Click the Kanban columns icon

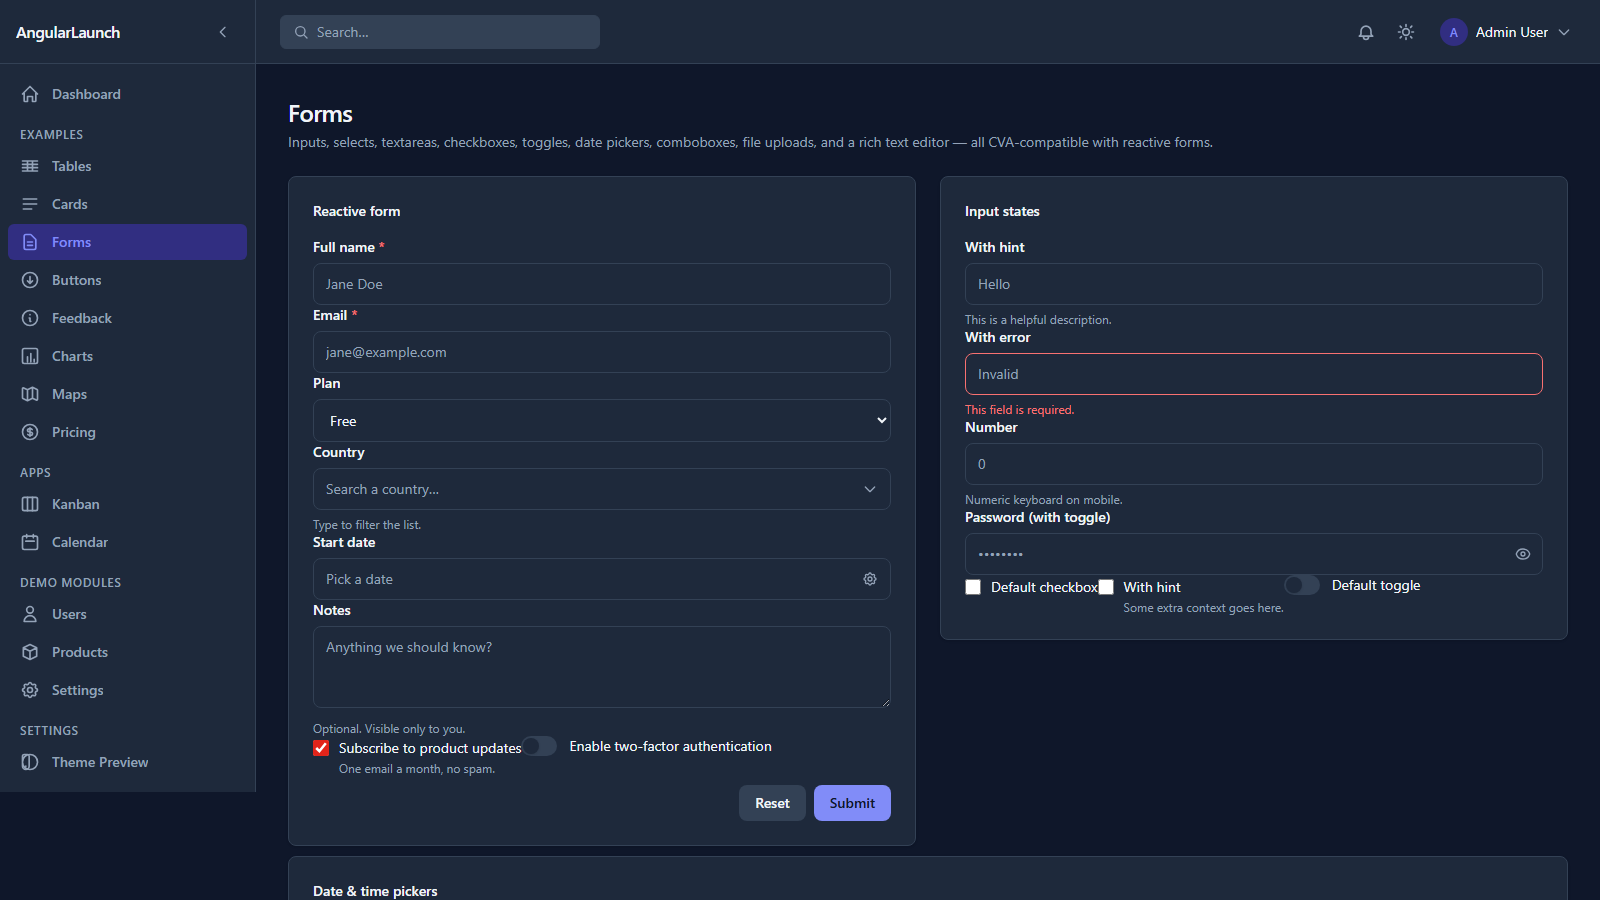click(x=30, y=504)
